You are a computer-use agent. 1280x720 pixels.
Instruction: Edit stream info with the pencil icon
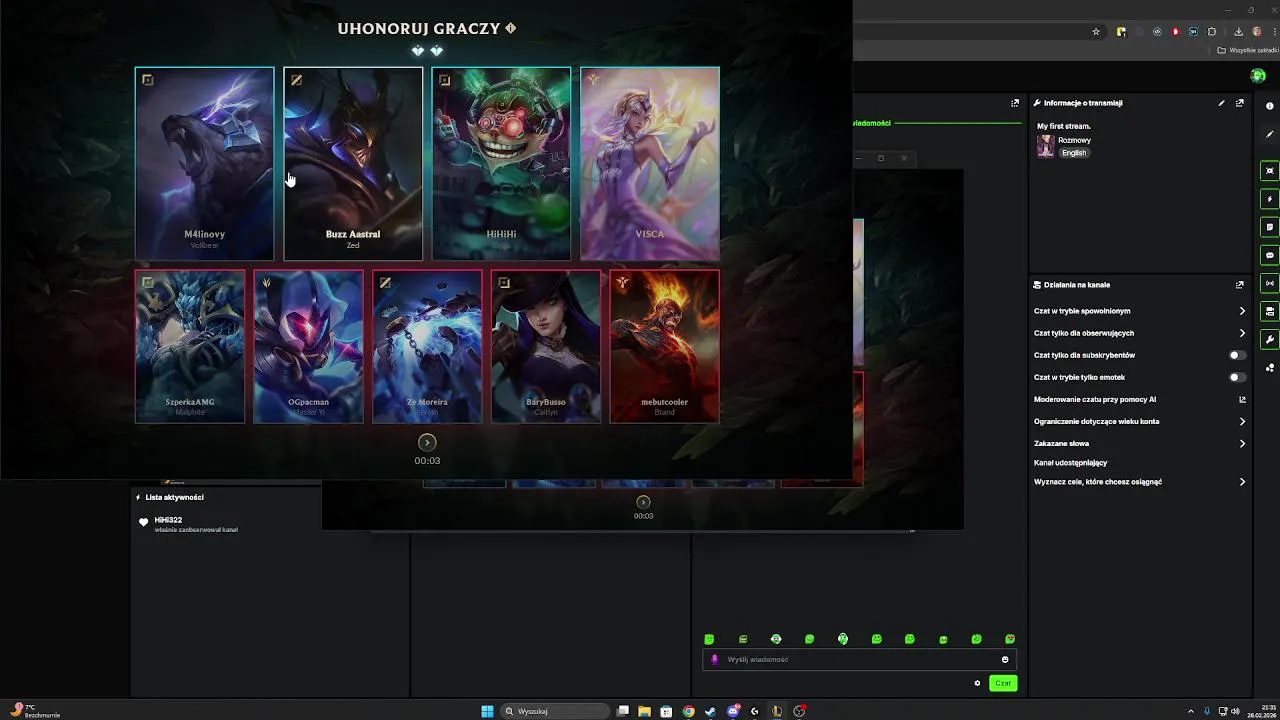point(1221,103)
